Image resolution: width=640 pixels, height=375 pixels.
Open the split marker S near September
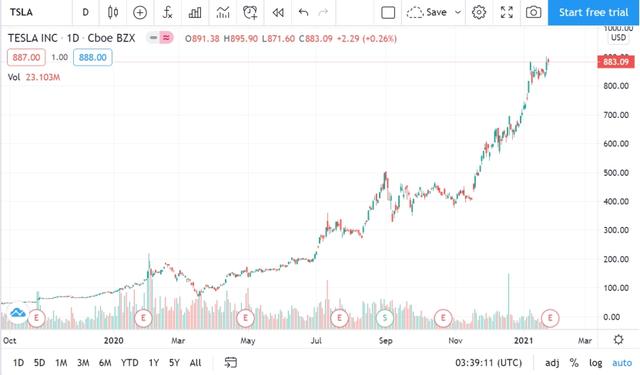(385, 318)
